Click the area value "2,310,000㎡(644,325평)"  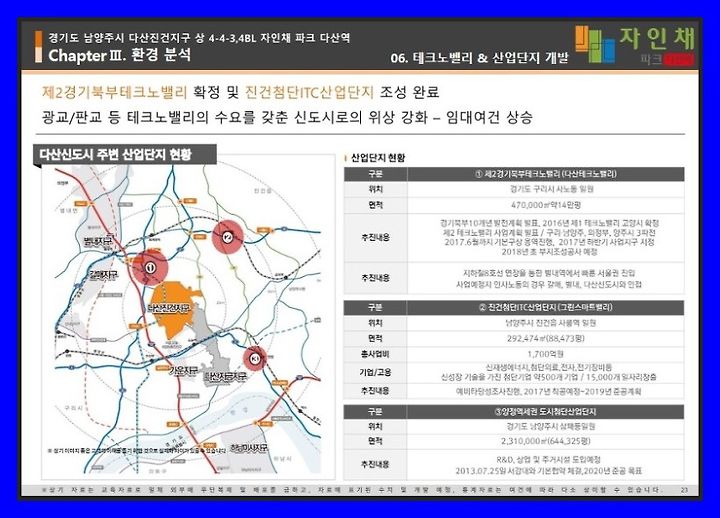tap(546, 441)
